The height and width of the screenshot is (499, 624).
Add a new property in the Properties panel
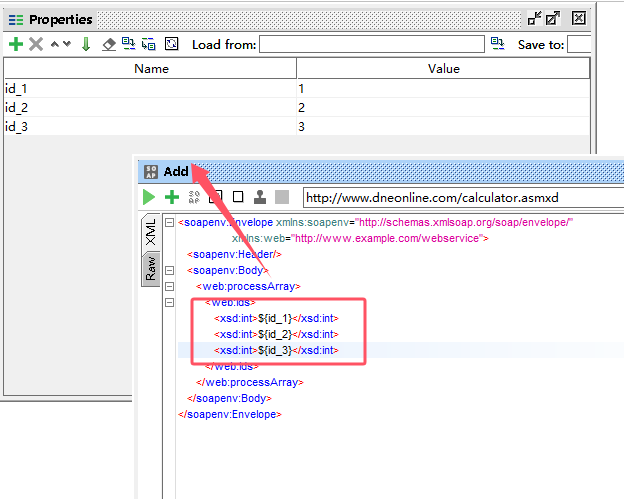pyautogui.click(x=16, y=44)
